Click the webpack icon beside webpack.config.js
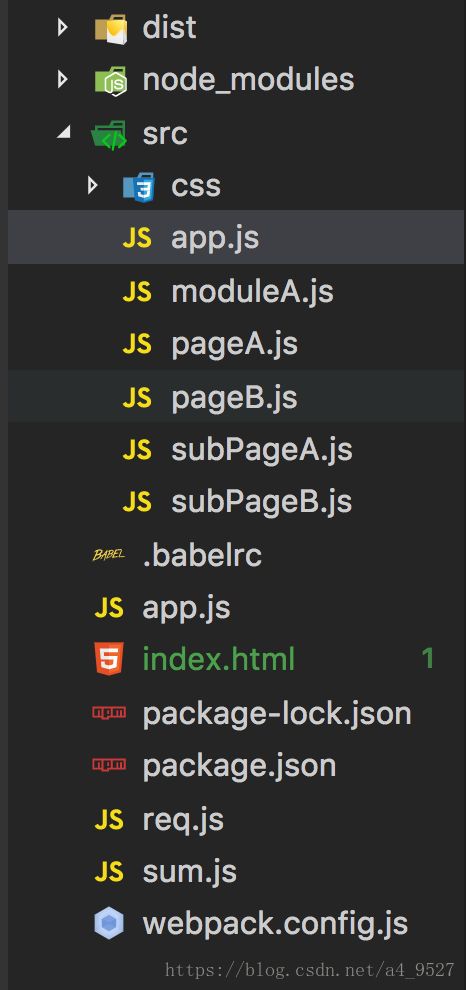466x990 pixels. click(x=109, y=923)
